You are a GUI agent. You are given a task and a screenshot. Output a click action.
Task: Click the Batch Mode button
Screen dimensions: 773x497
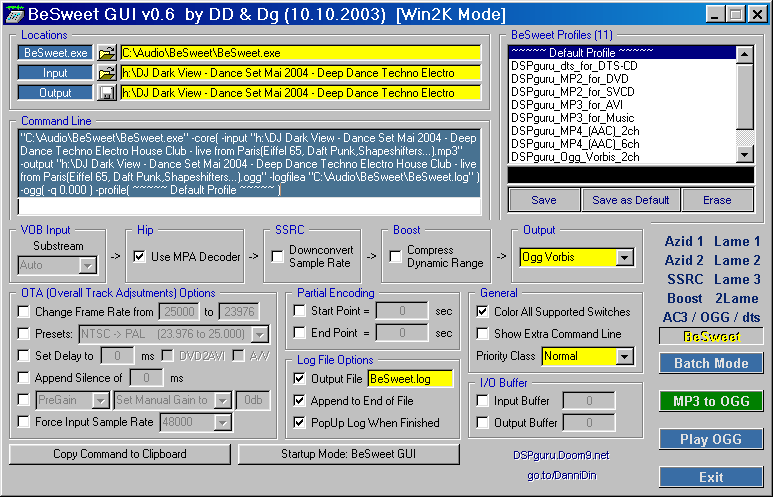711,363
